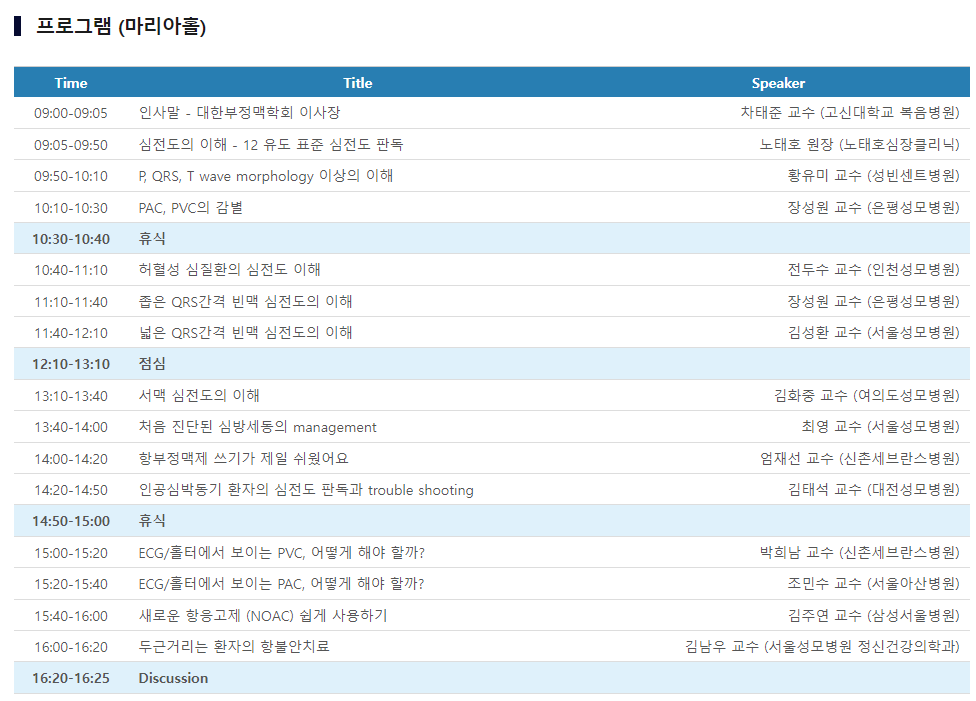Click title ECG/홀터에서 보이는 PAC, 어떻게 해야 할까?
Viewport: 976px width, 701px height.
(281, 583)
